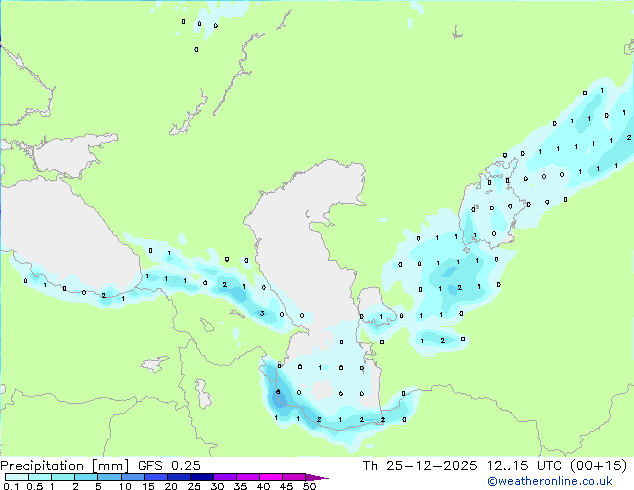Click the 'GFS 0.25' model label
Screen dimensions: 634x490
coord(169,466)
